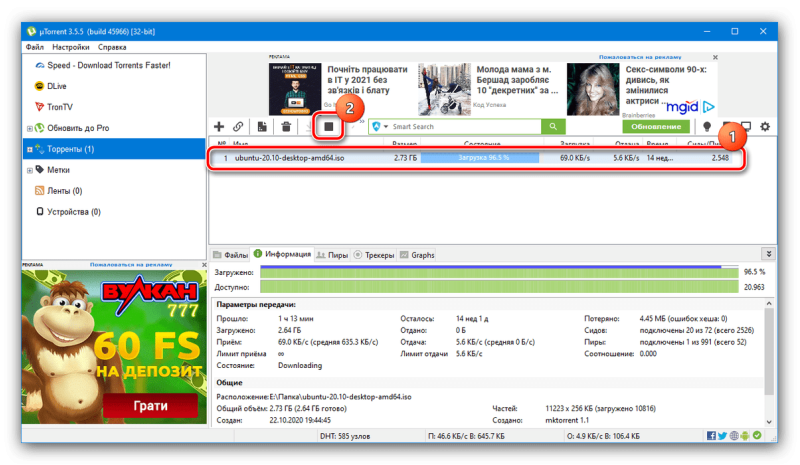The image size is (800, 465).
Task: Click the IT 2021 ad thumbnail
Action: point(295,89)
